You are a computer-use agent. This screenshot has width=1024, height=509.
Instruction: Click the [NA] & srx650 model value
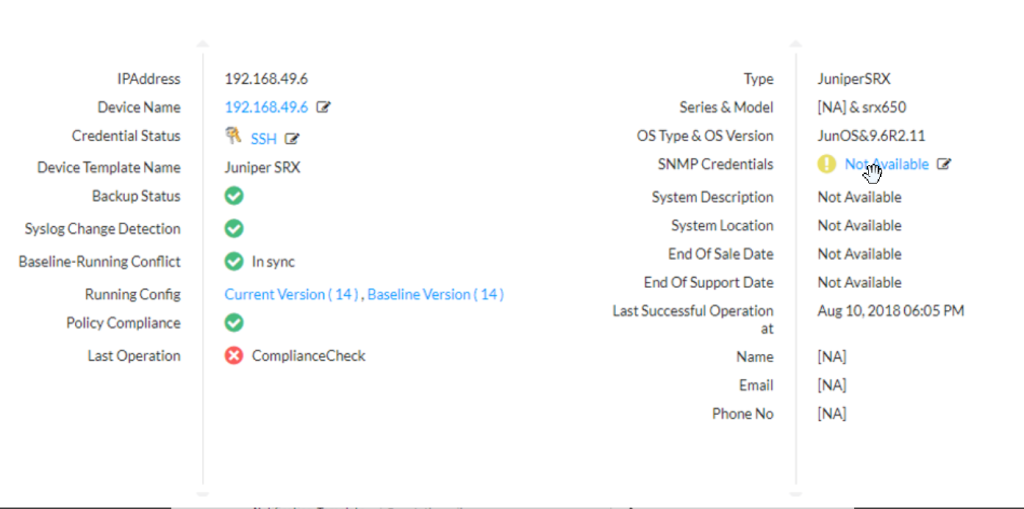[862, 107]
